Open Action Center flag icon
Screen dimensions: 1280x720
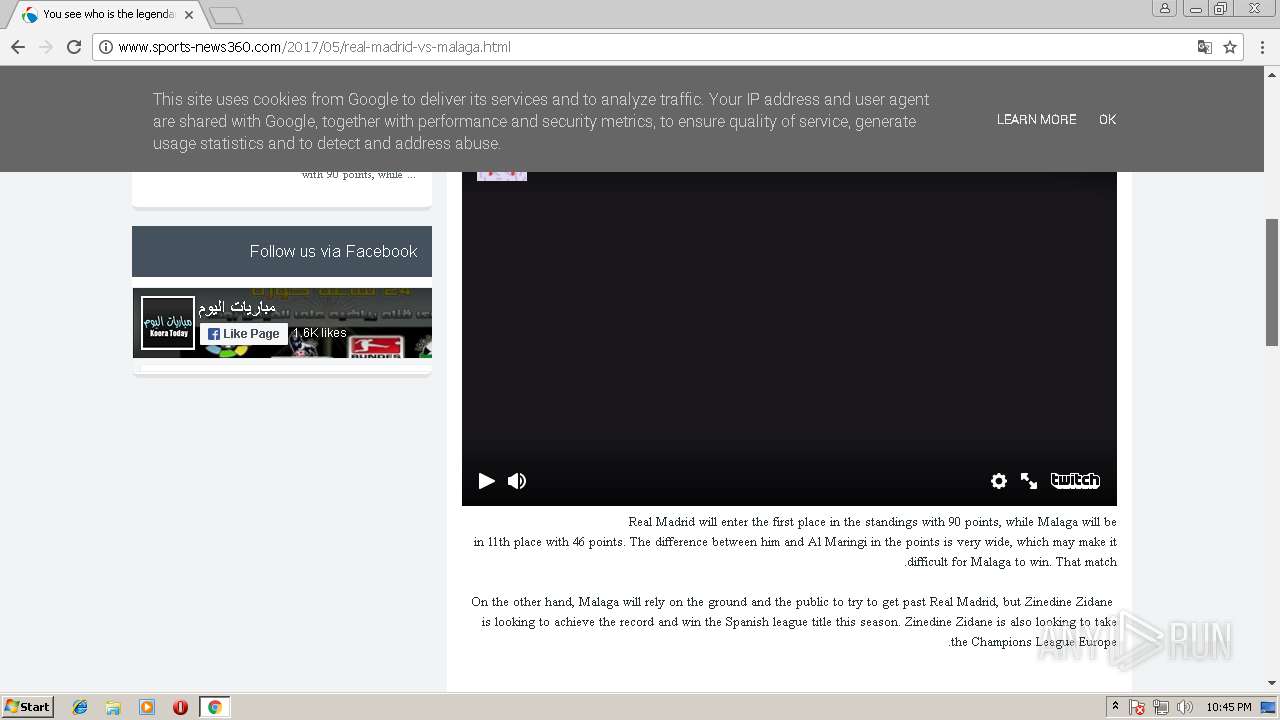point(1137,707)
